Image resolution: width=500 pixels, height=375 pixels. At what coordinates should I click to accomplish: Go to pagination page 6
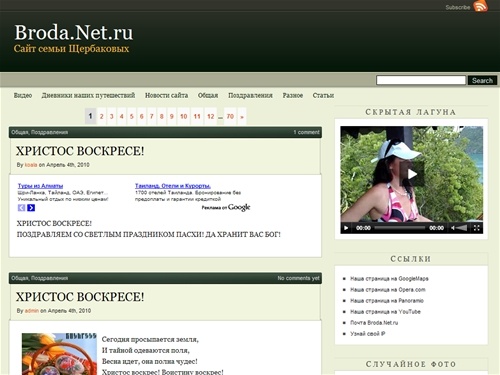pos(142,116)
